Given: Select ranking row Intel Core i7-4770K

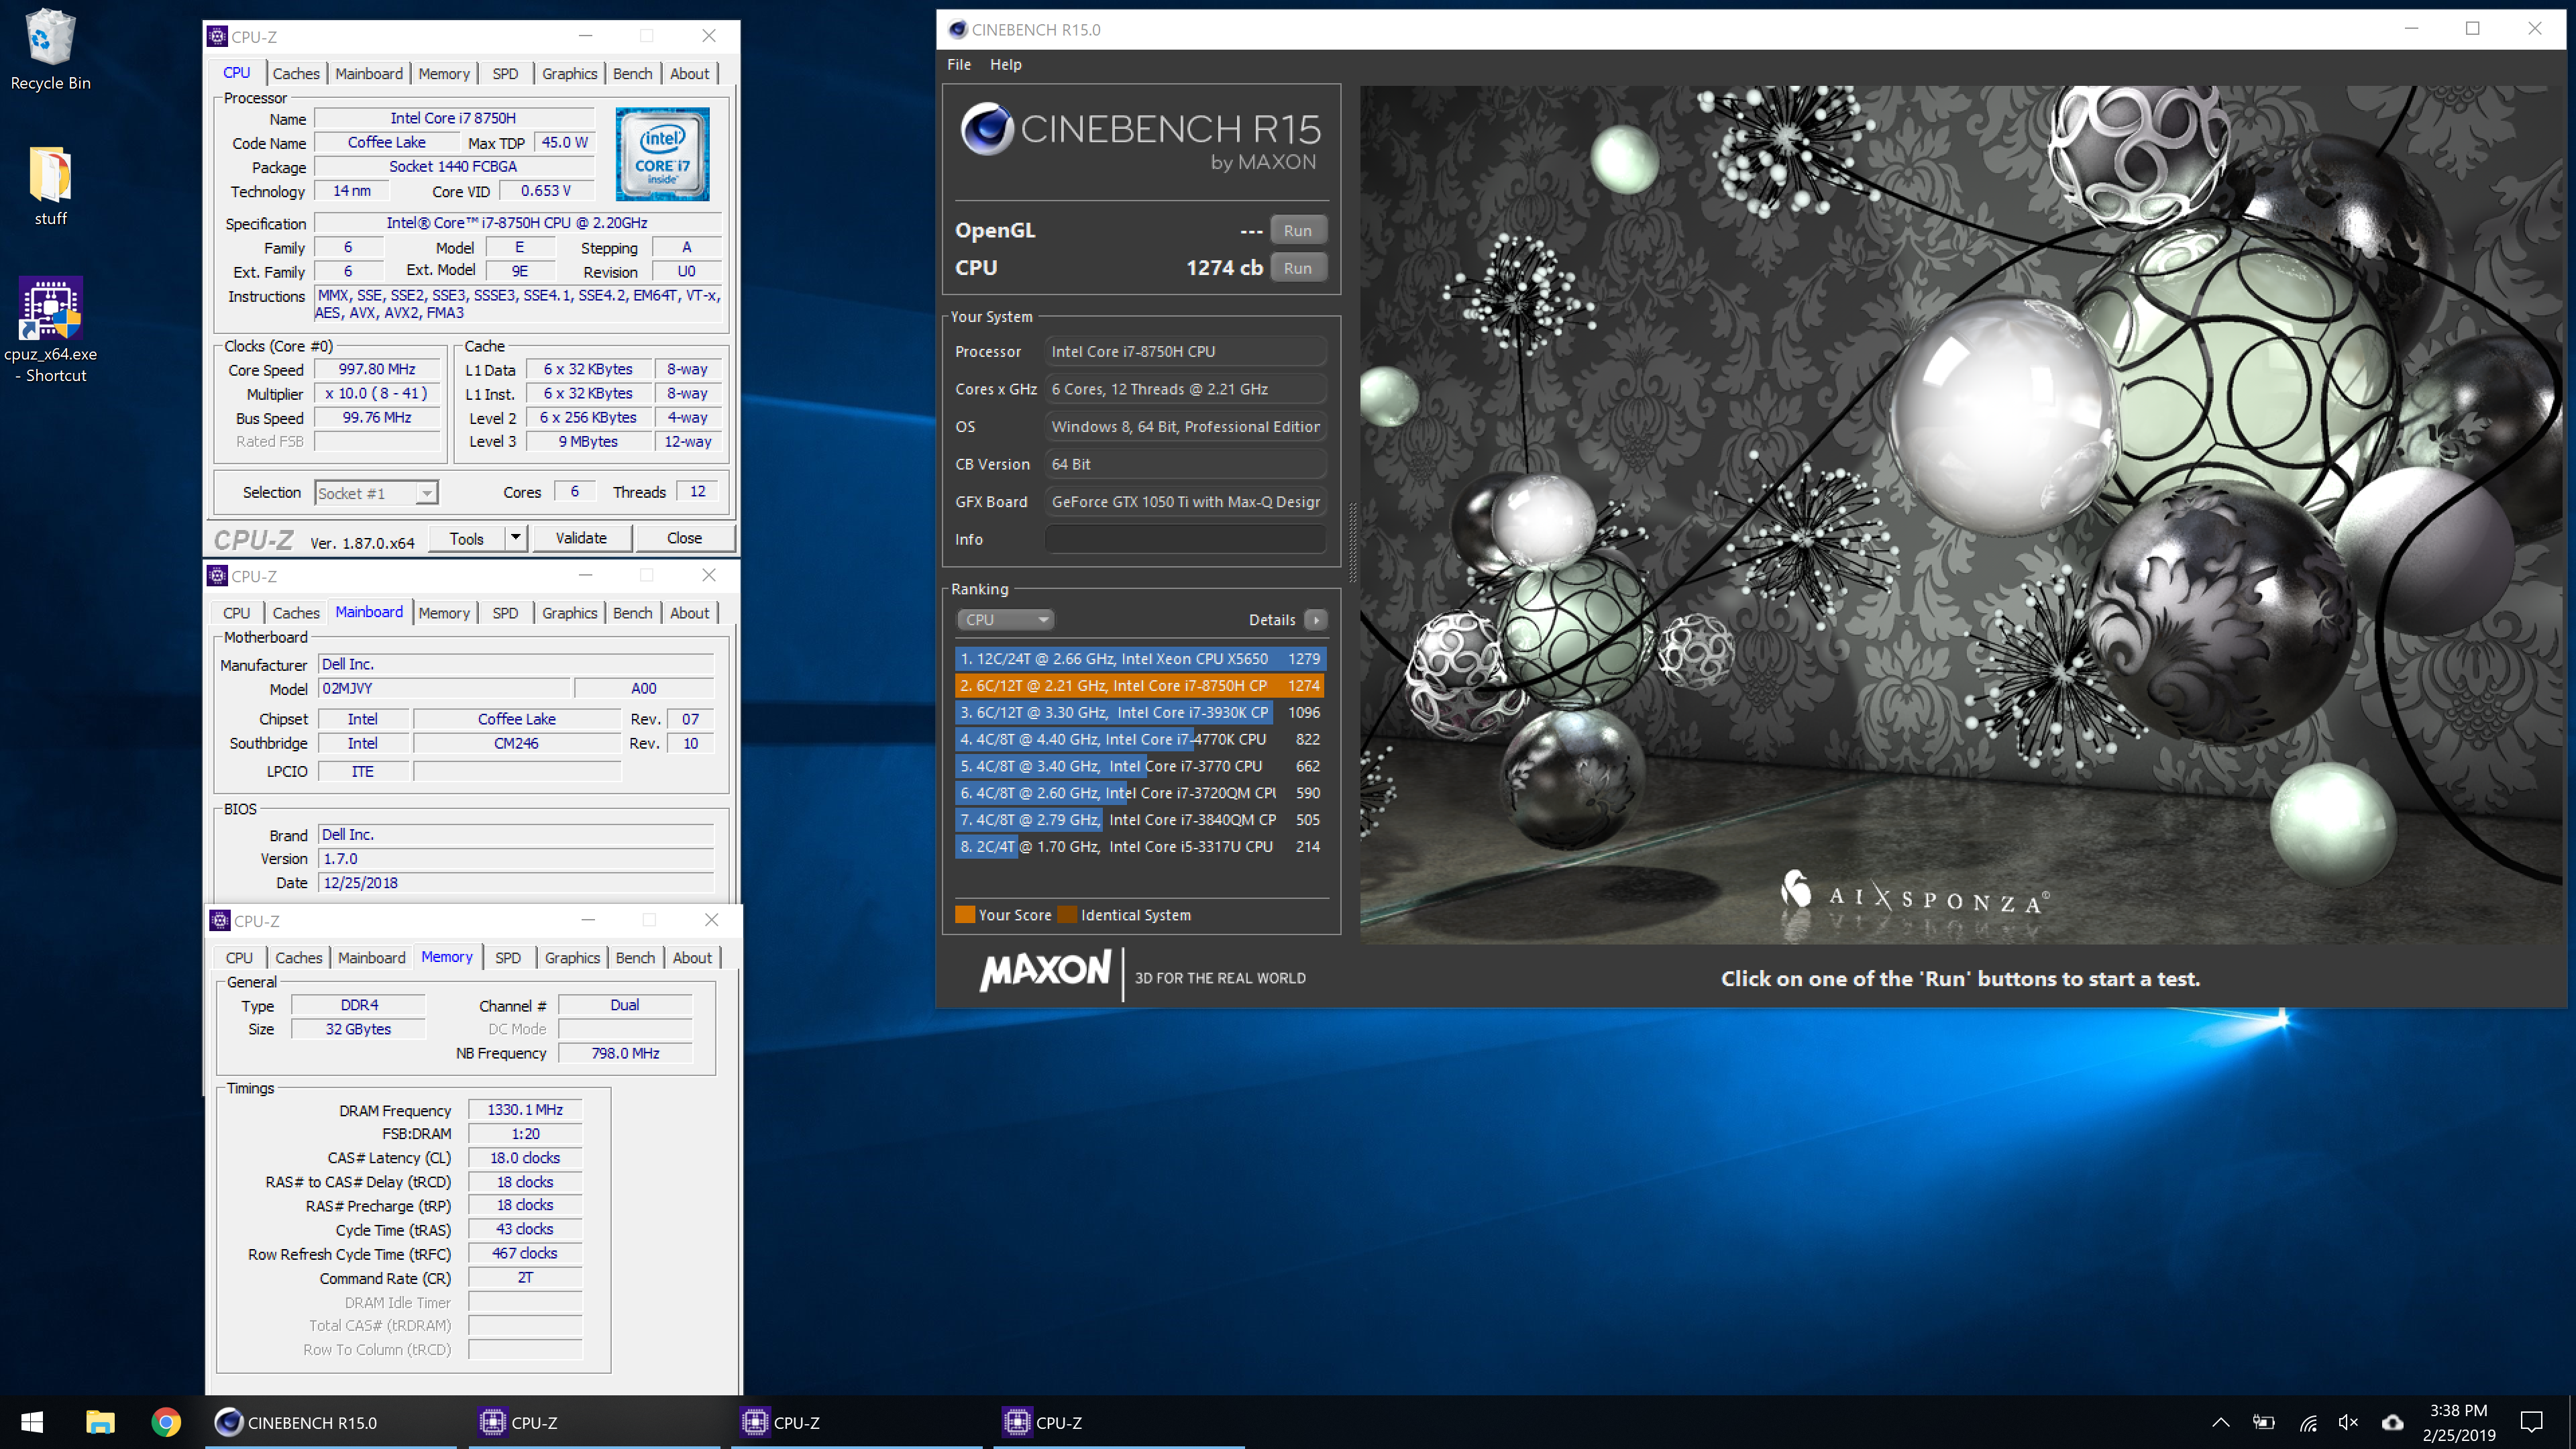Looking at the screenshot, I should tap(1140, 739).
